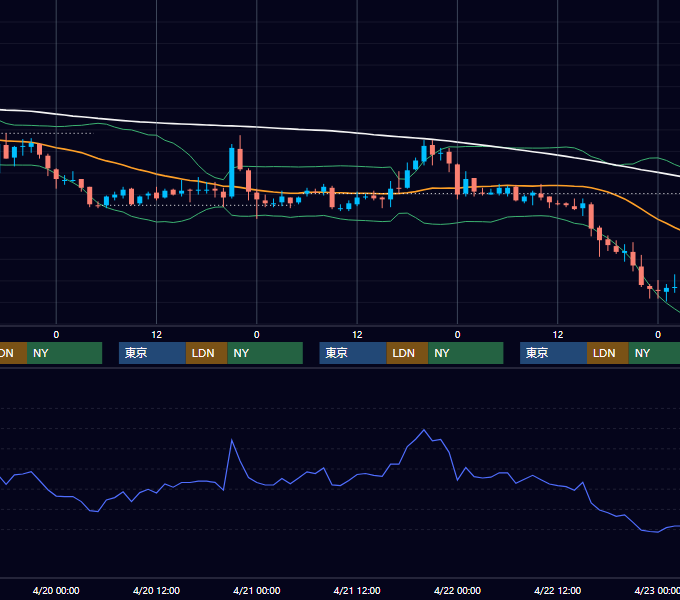The width and height of the screenshot is (680, 600).
Task: Click the 東京 session block on 4/20
Action: tap(152, 353)
